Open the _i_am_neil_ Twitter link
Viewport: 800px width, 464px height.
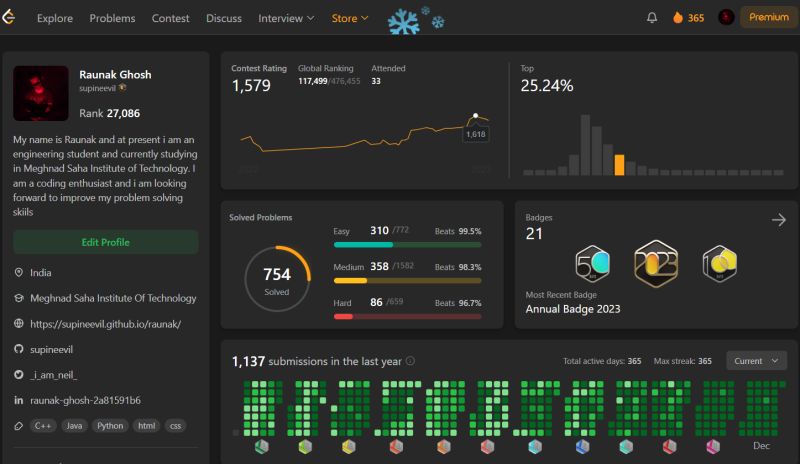[x=54, y=375]
